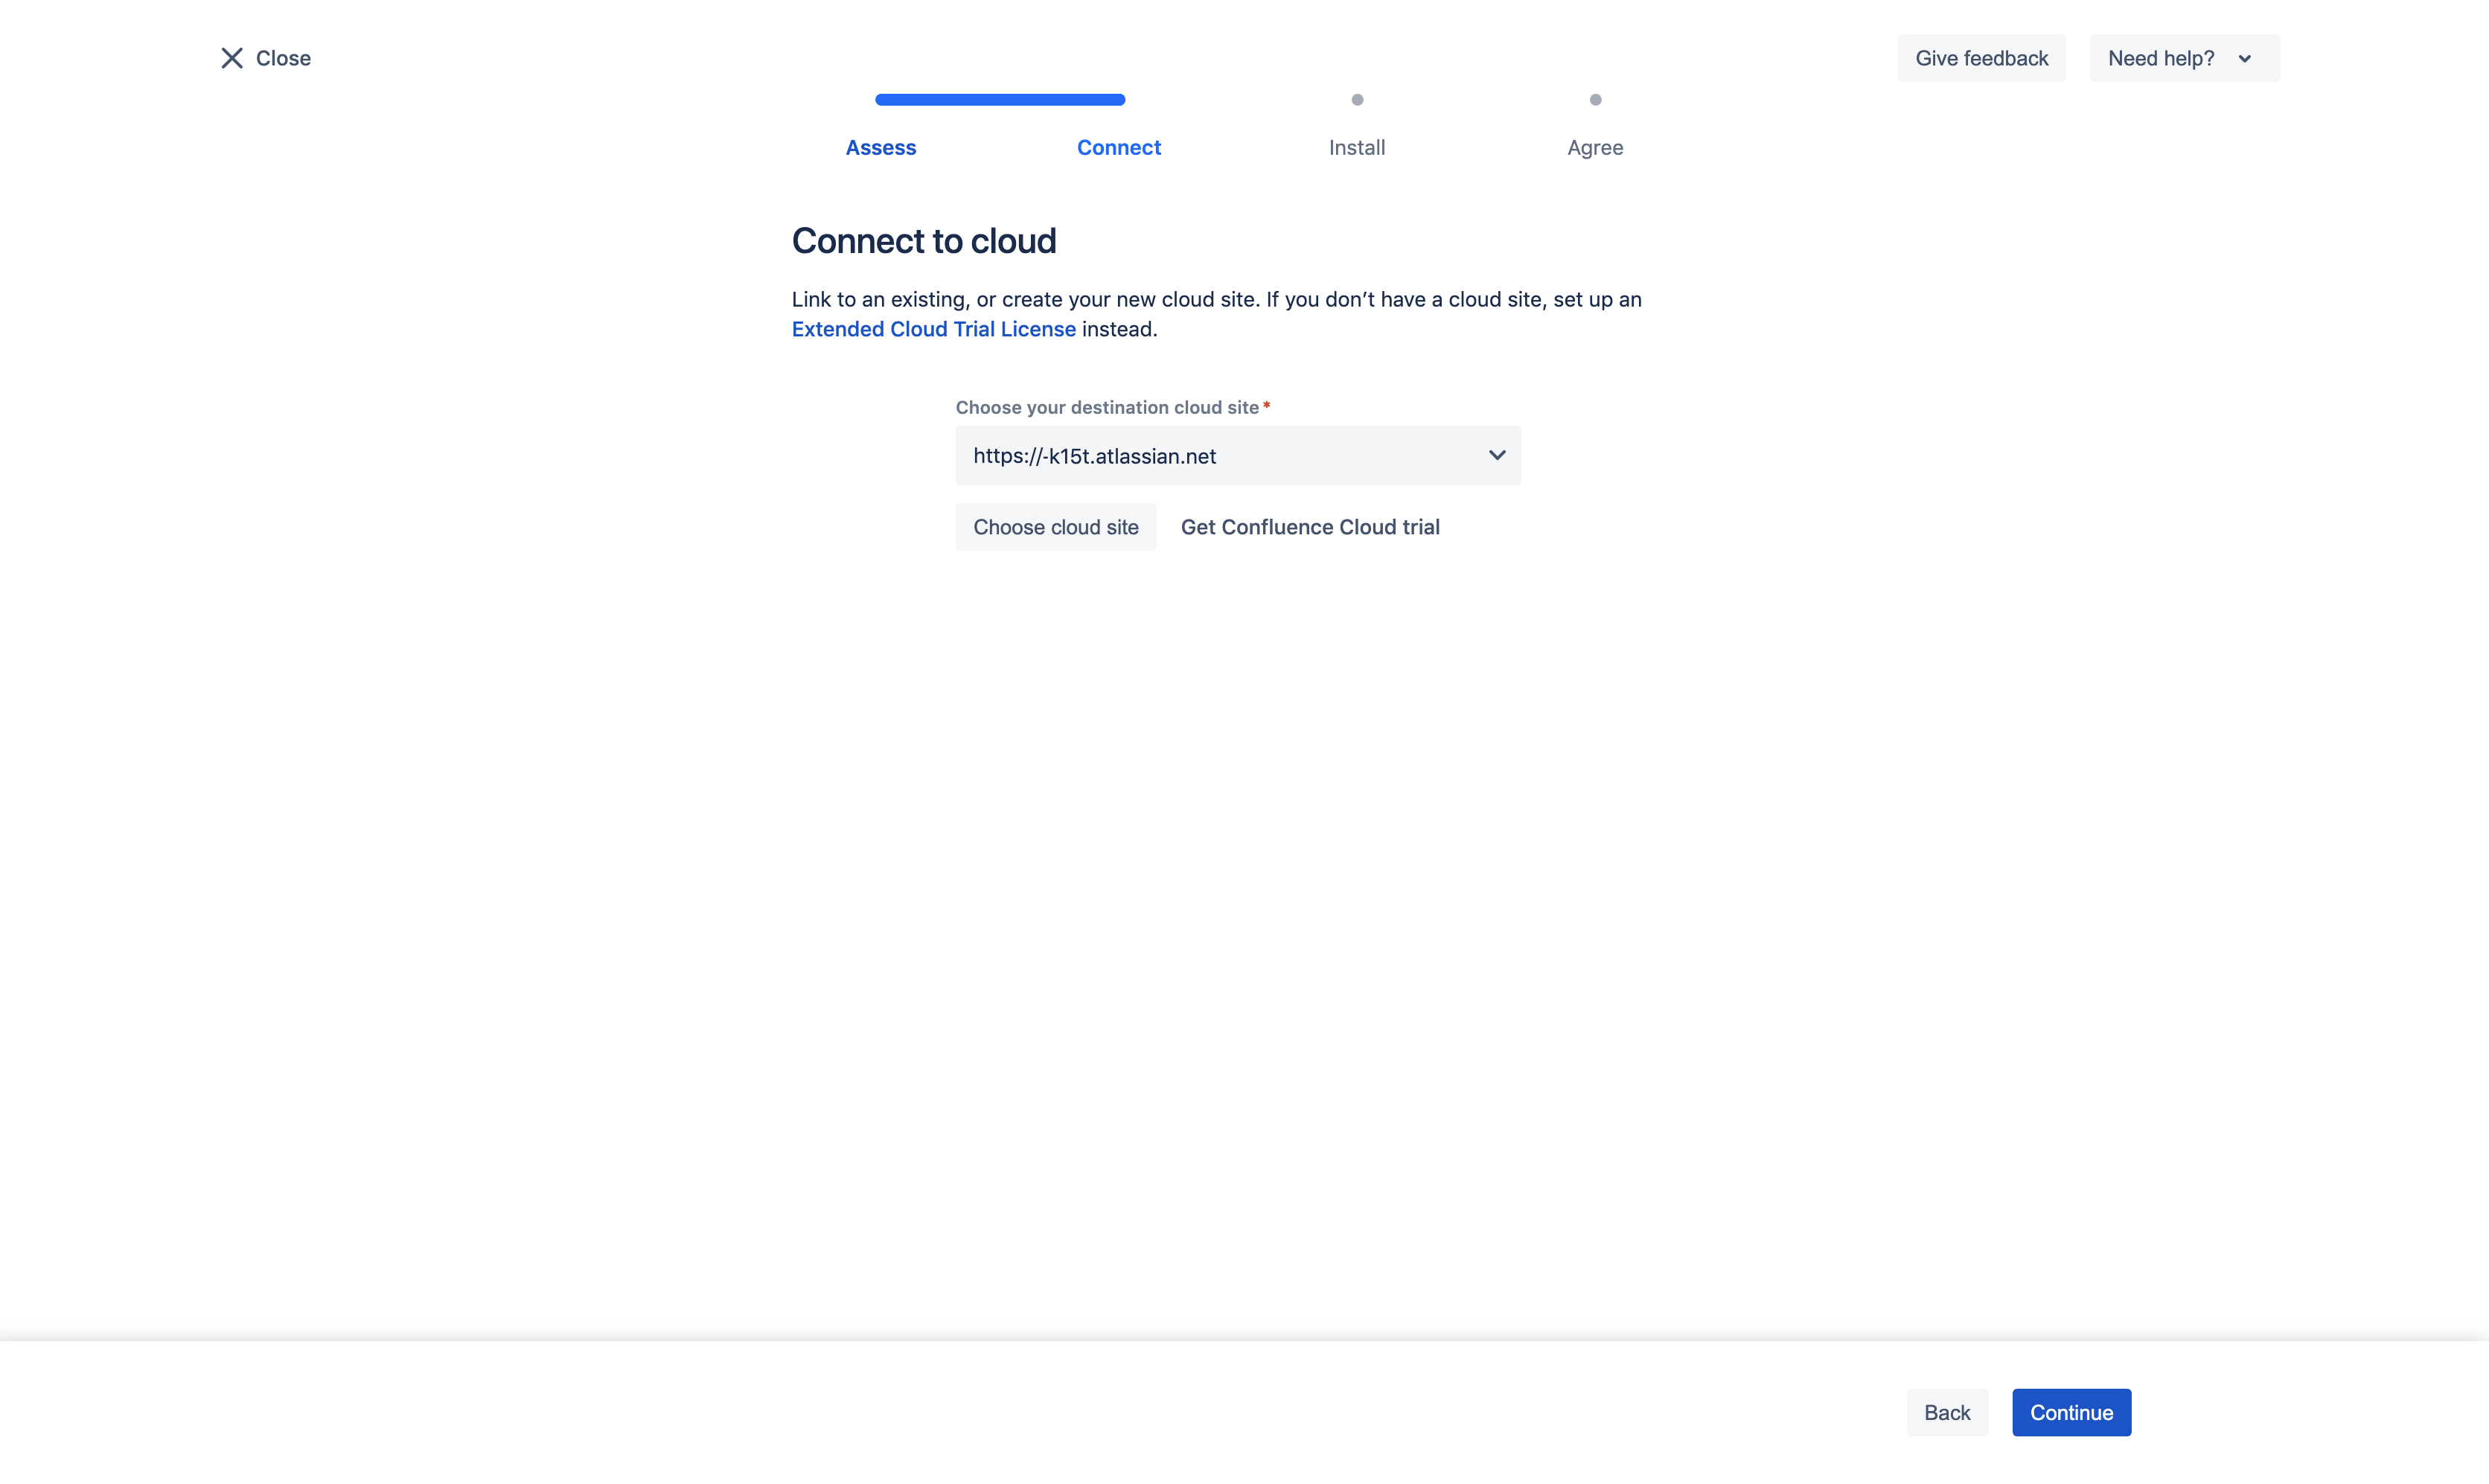The image size is (2489, 1484).
Task: Open the Give feedback dialog
Action: click(1981, 58)
